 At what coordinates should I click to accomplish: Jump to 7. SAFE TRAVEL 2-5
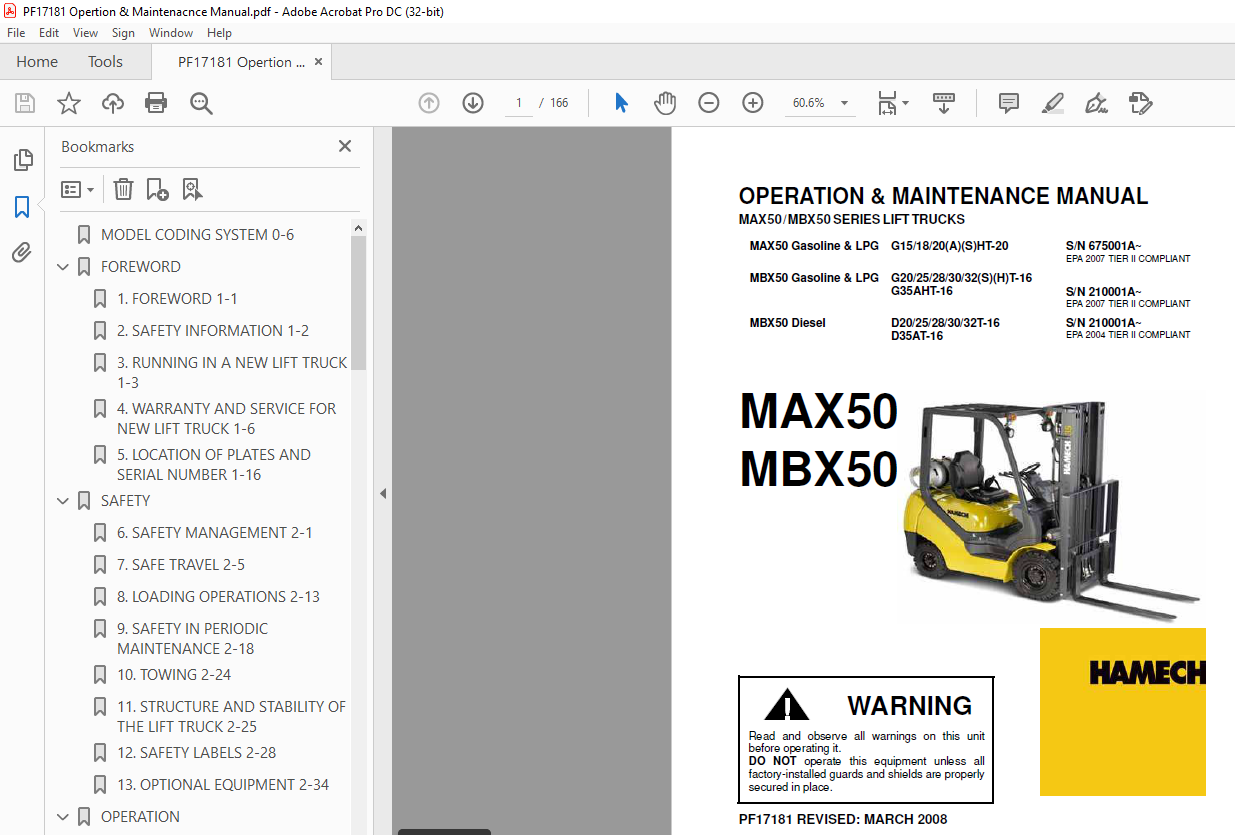pos(181,565)
